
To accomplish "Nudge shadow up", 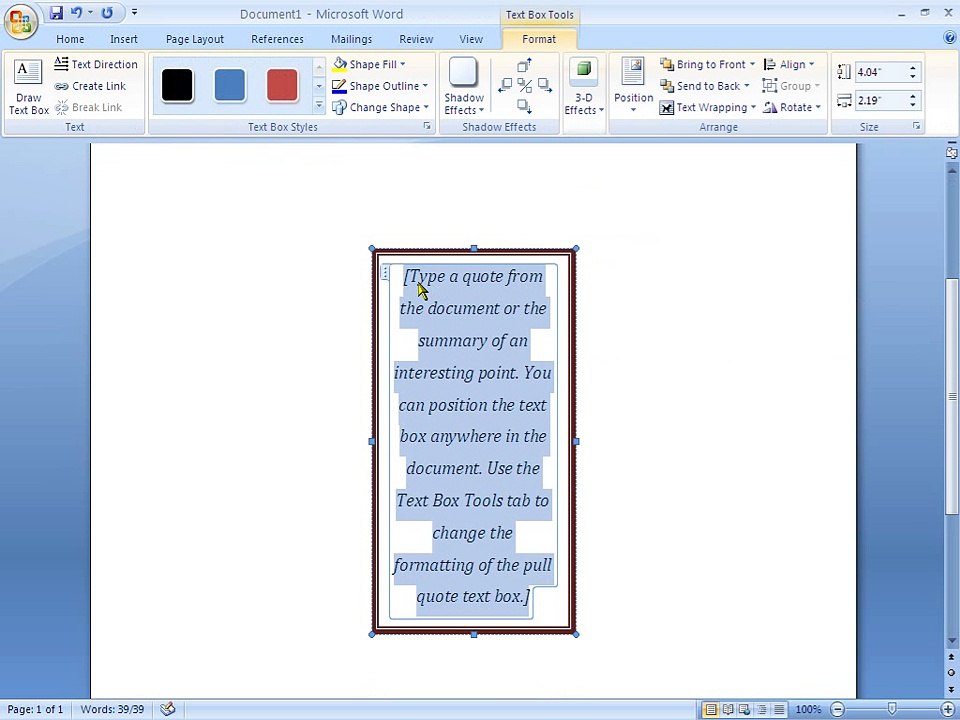I will pyautogui.click(x=525, y=65).
